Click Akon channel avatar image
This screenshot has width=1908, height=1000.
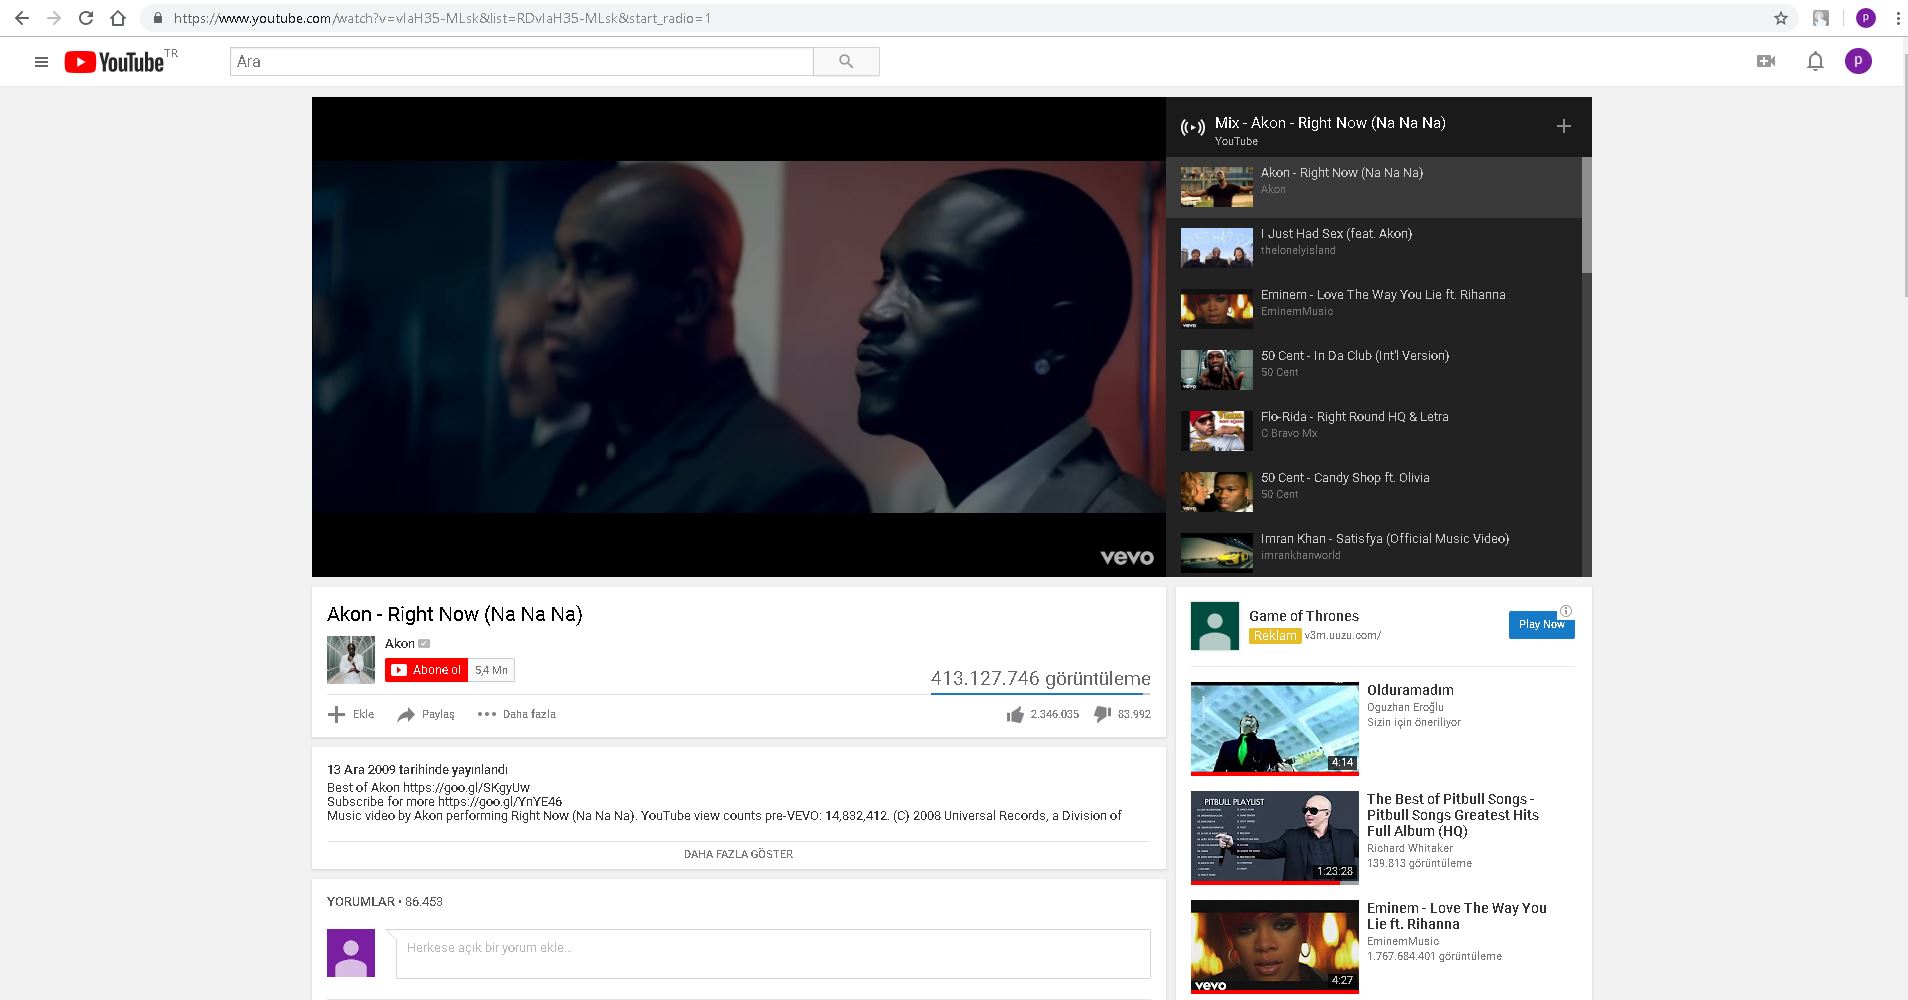click(351, 660)
